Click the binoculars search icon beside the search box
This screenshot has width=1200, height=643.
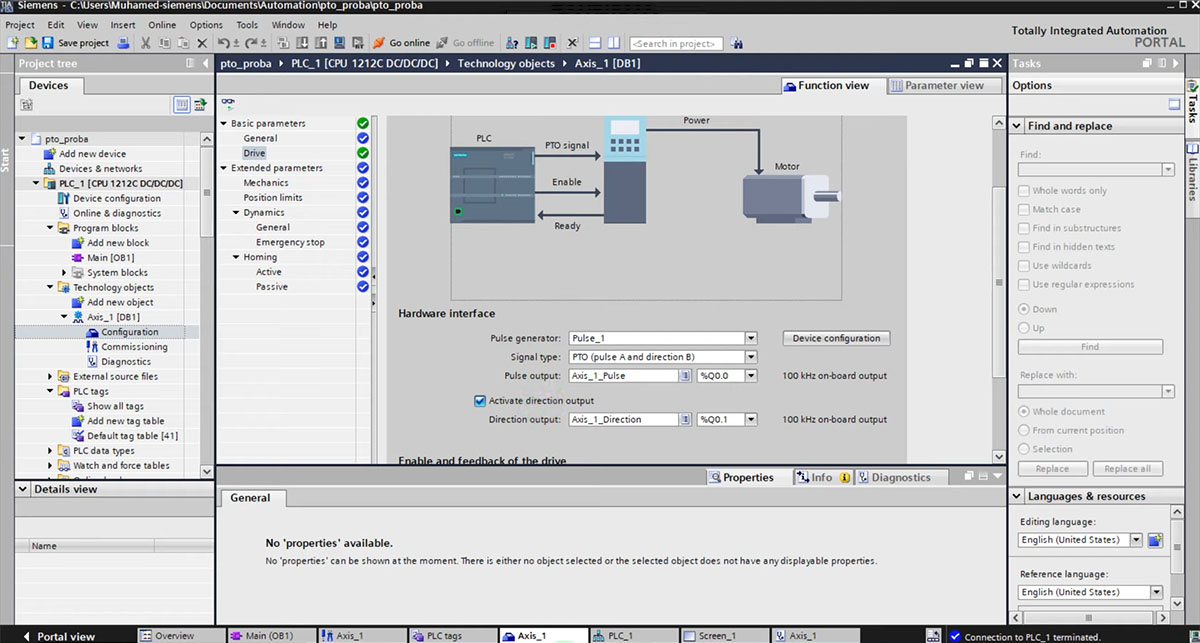[737, 43]
